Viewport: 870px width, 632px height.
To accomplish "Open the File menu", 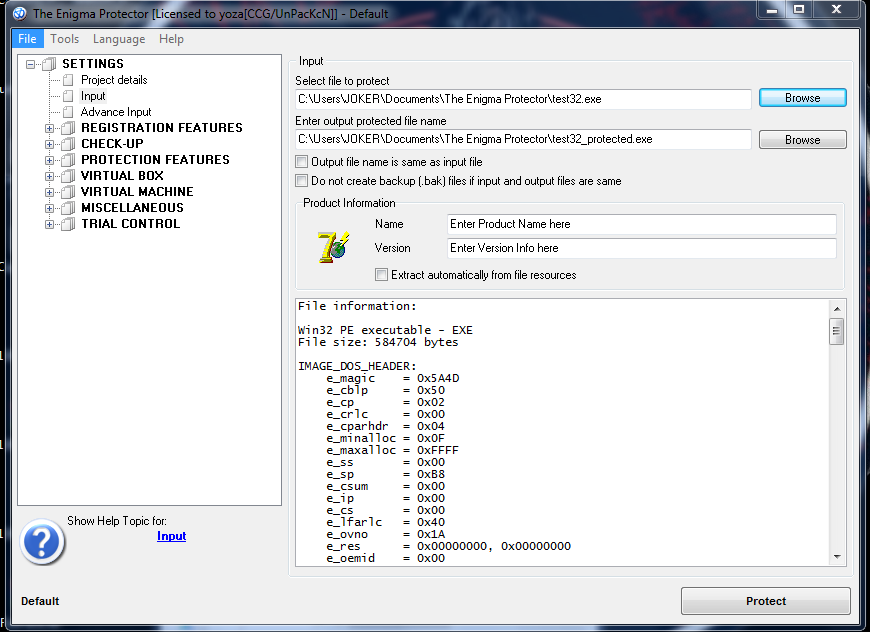I will click(27, 39).
